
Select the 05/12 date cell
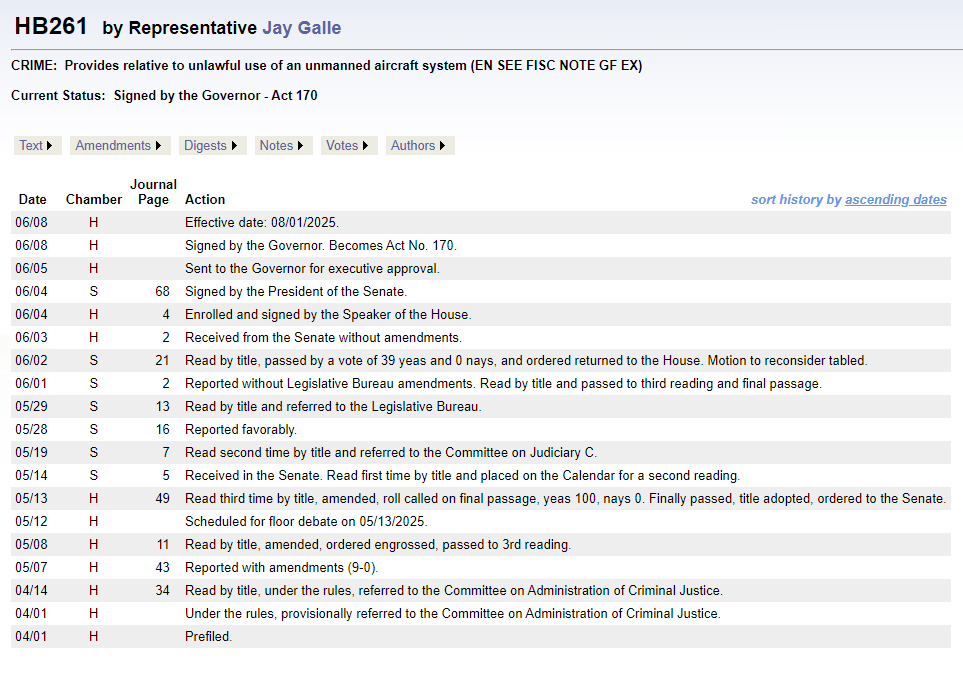(31, 522)
